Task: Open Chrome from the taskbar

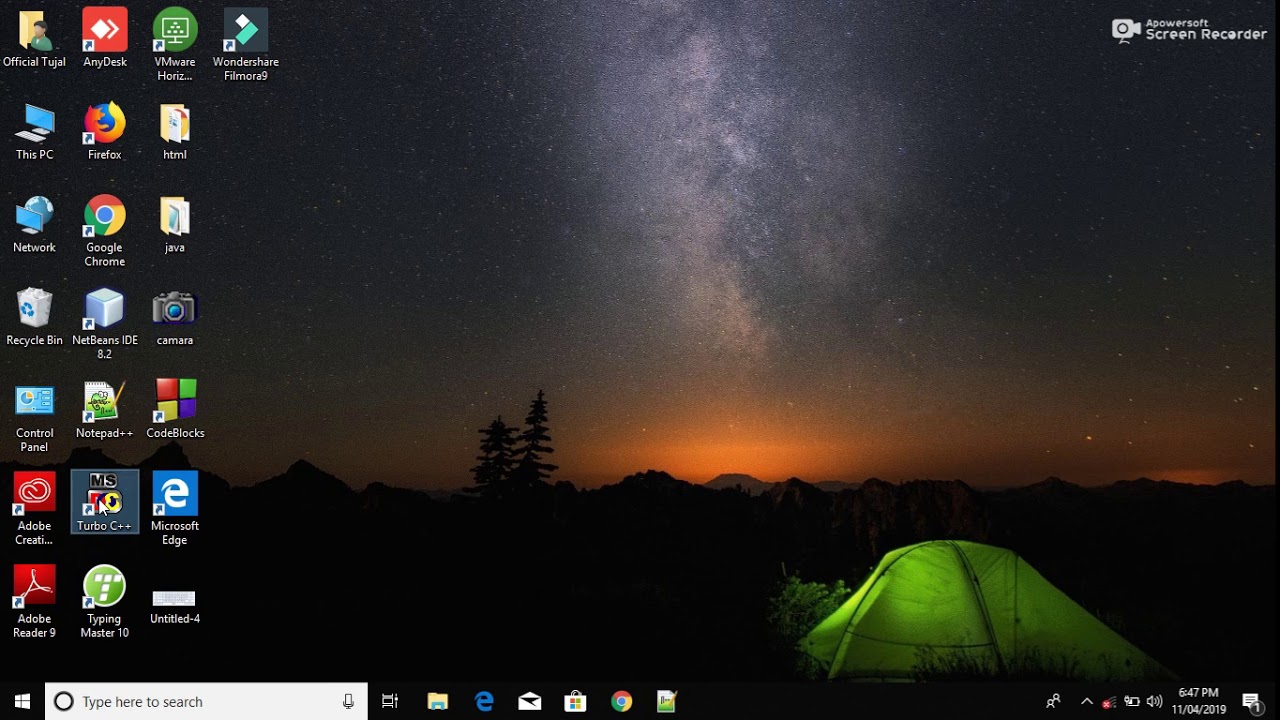Action: (x=622, y=701)
